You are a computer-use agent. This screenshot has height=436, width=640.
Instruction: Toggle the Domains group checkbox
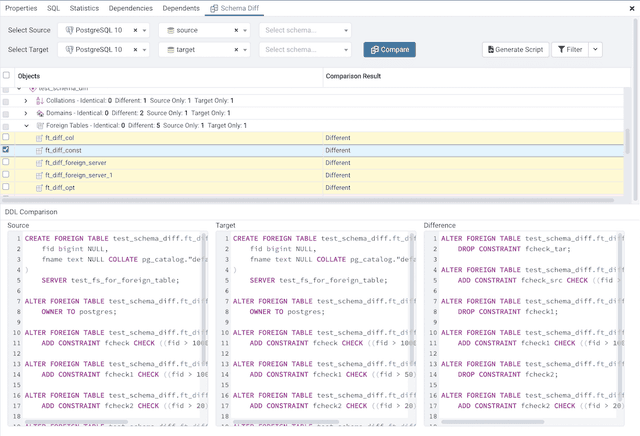6,114
